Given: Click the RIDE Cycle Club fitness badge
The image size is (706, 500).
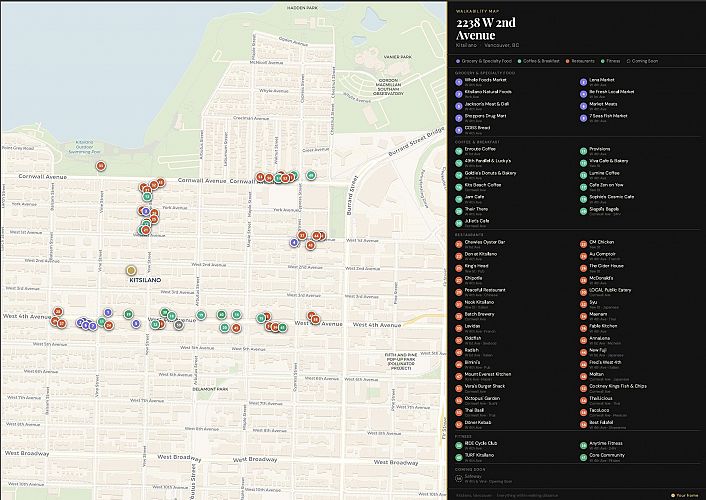Looking at the screenshot, I should [x=459, y=444].
